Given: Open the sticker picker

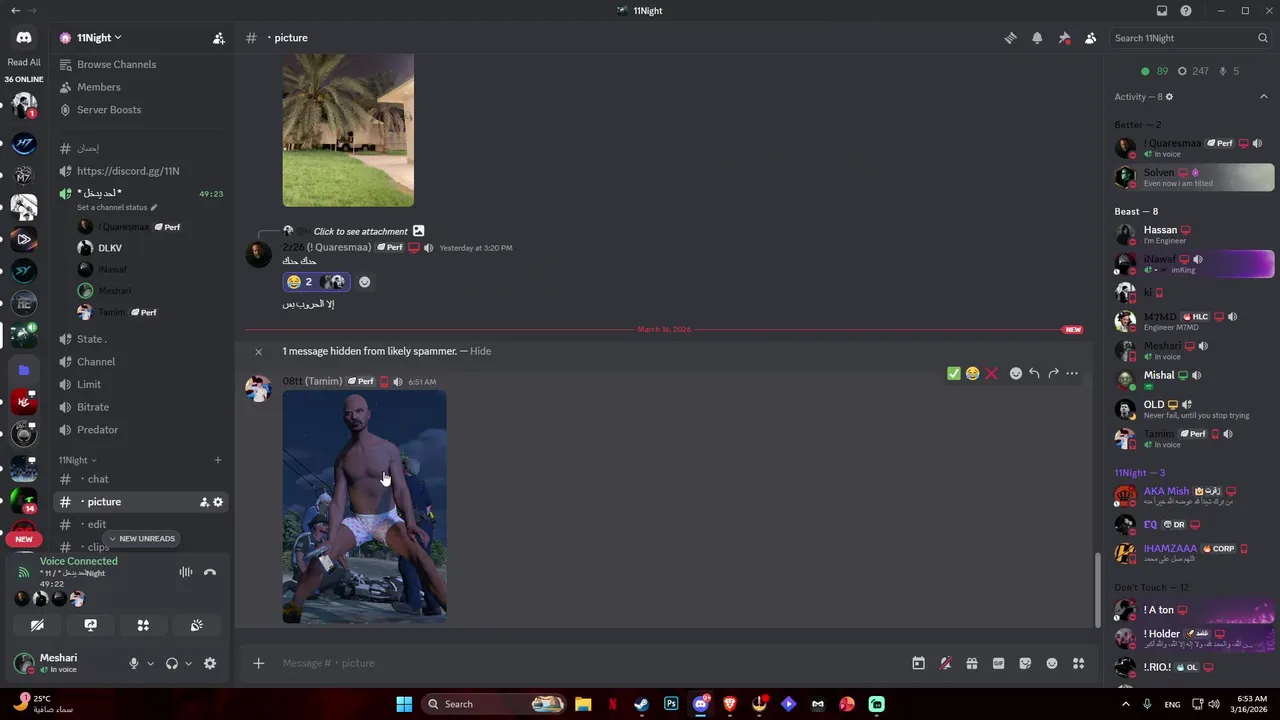Looking at the screenshot, I should tap(1025, 663).
